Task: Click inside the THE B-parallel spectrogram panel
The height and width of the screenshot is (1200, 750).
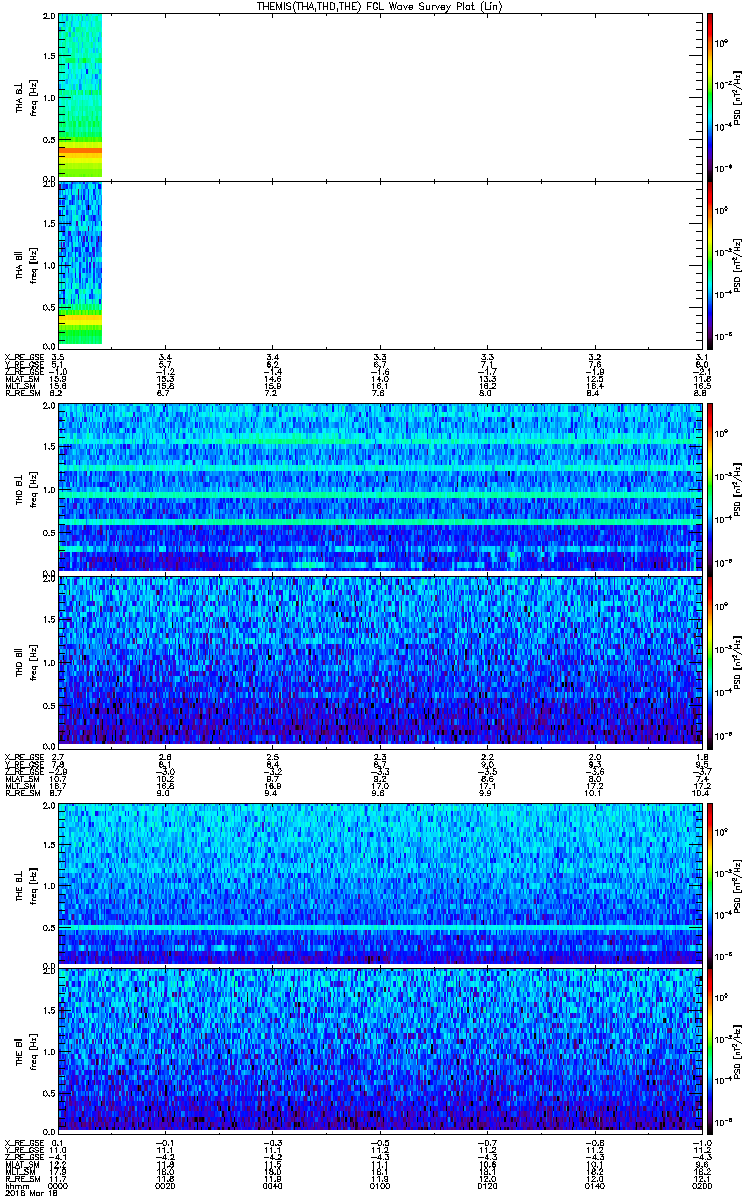Action: coord(379,1052)
